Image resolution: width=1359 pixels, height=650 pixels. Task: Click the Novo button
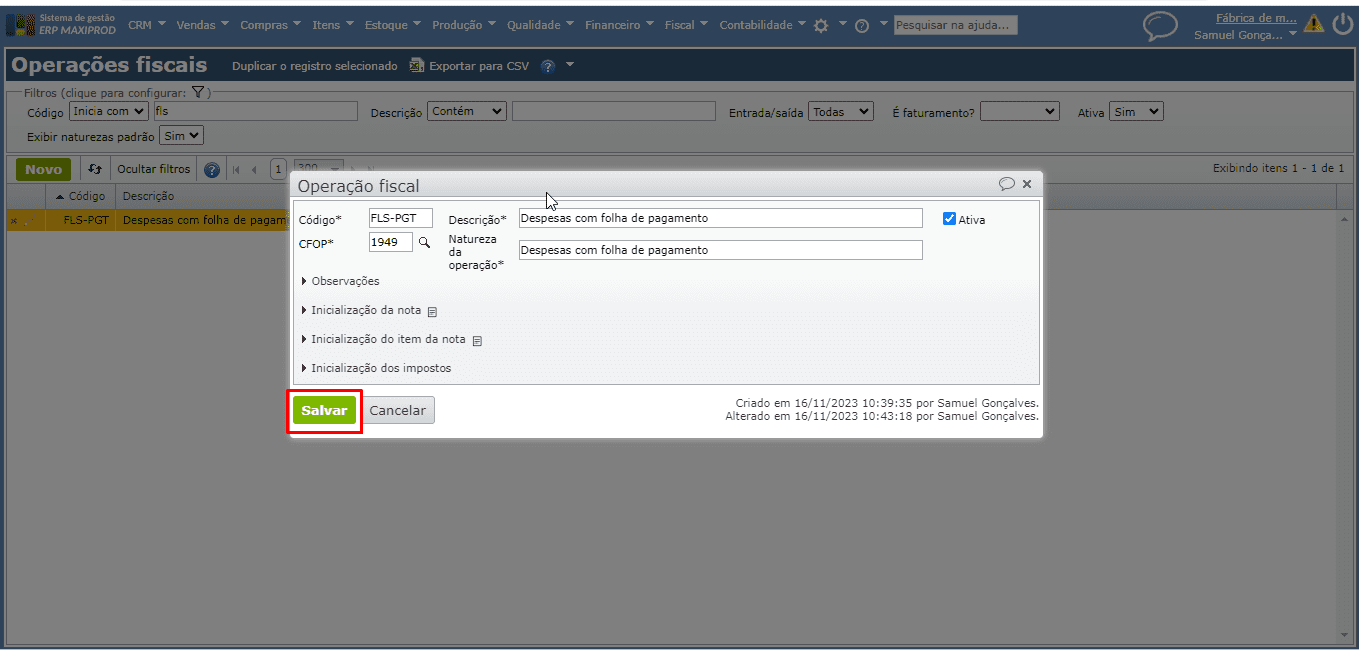coord(43,170)
